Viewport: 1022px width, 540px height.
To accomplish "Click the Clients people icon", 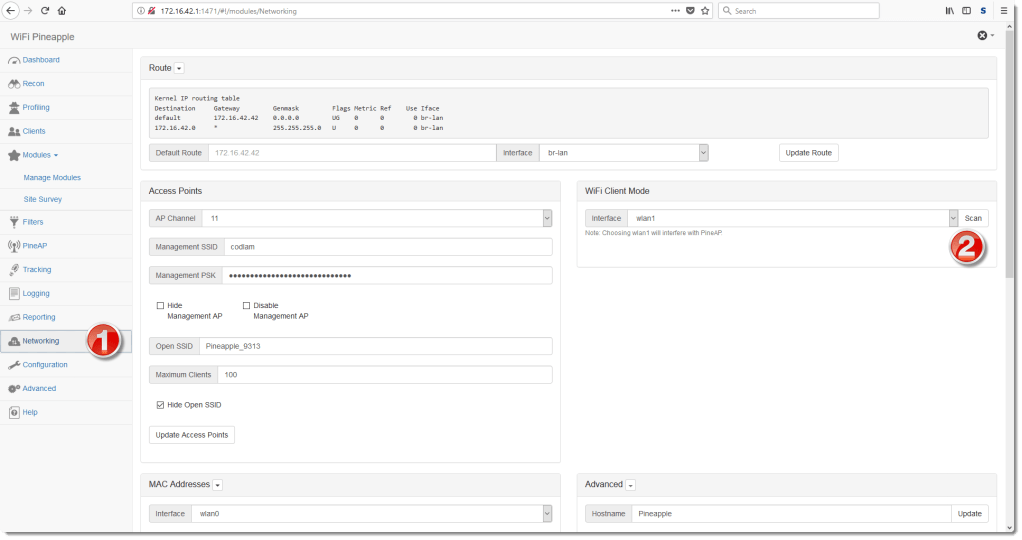I will pos(14,132).
